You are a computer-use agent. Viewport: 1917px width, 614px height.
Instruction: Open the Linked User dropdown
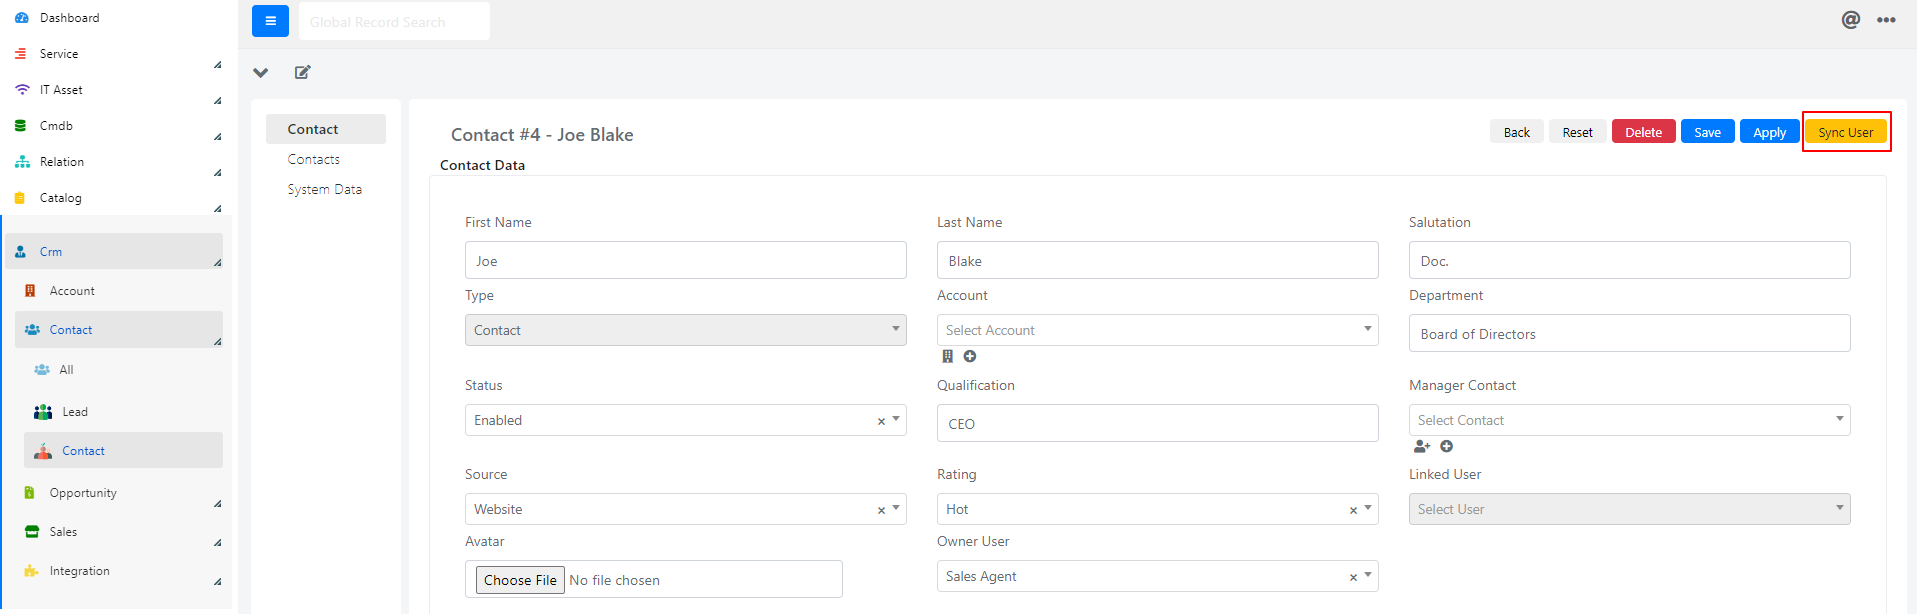[x=1630, y=509]
